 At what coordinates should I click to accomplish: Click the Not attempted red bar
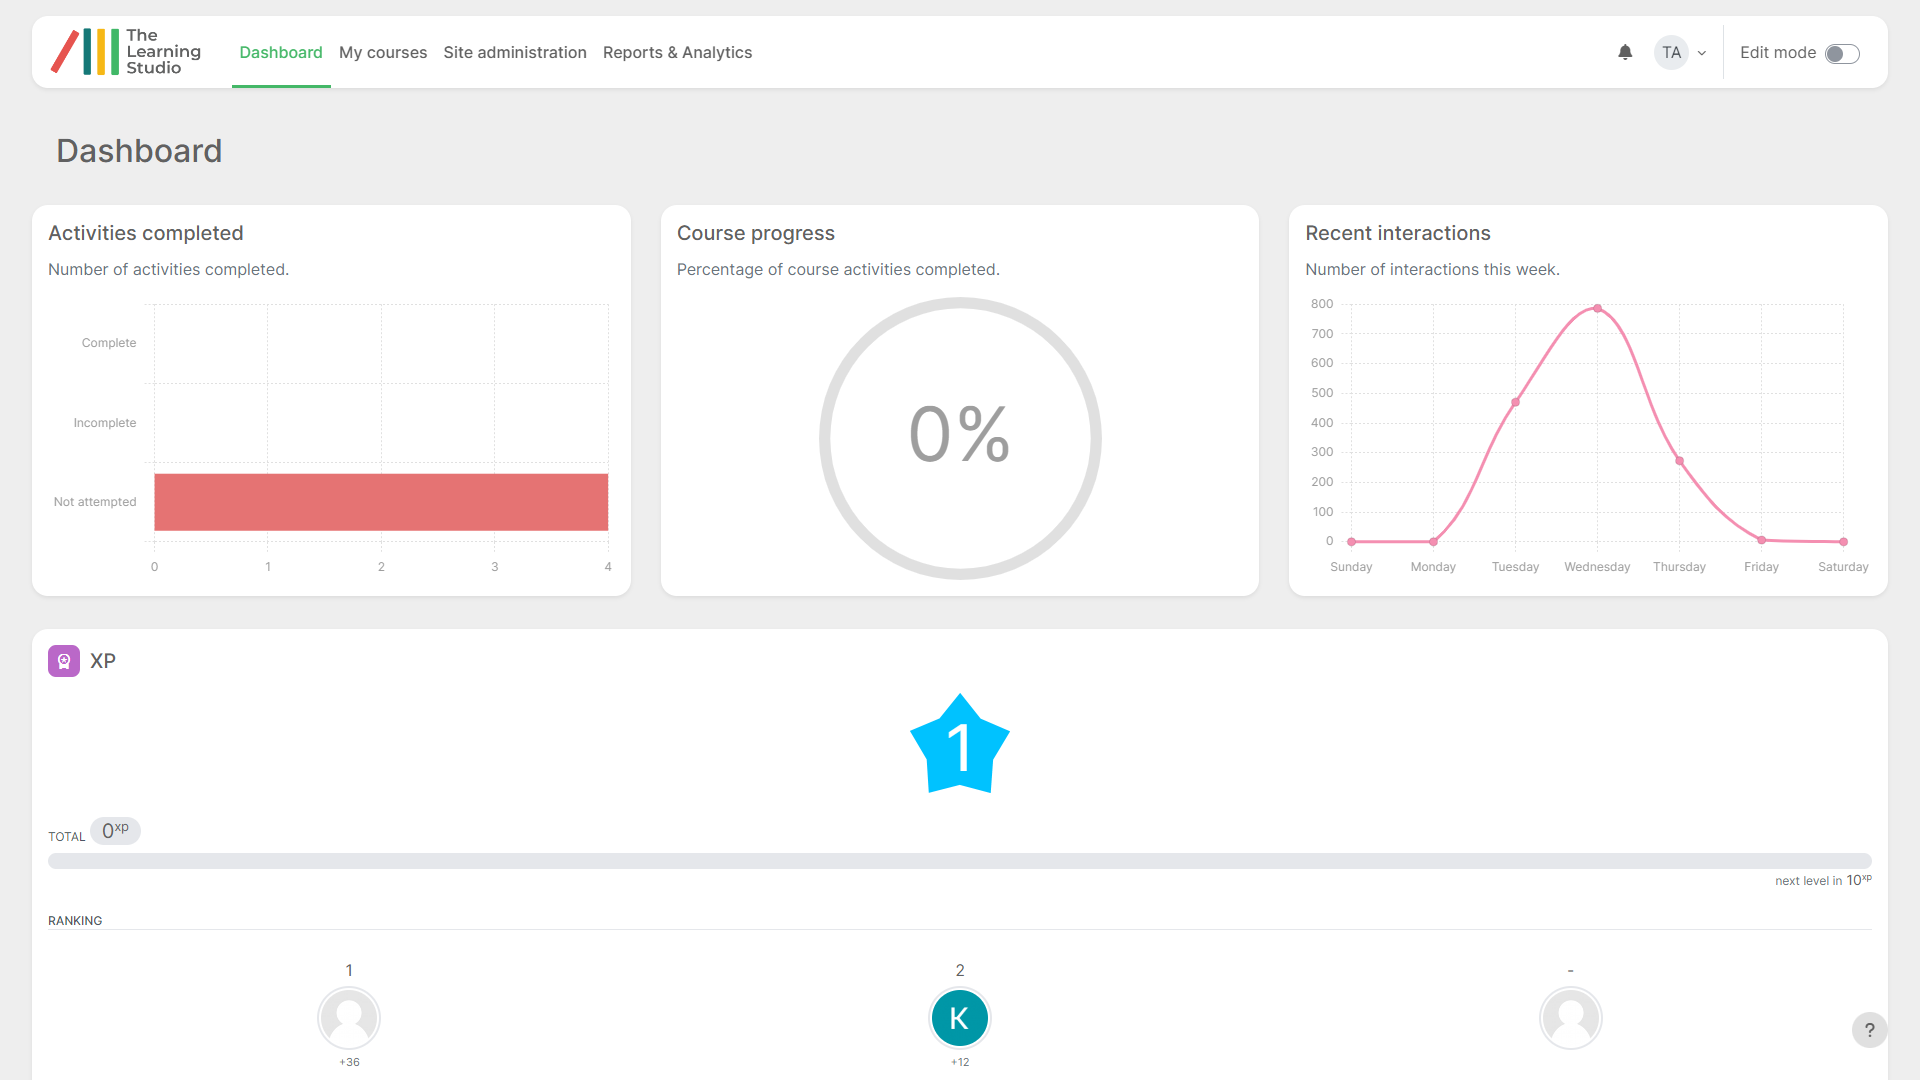tap(381, 502)
